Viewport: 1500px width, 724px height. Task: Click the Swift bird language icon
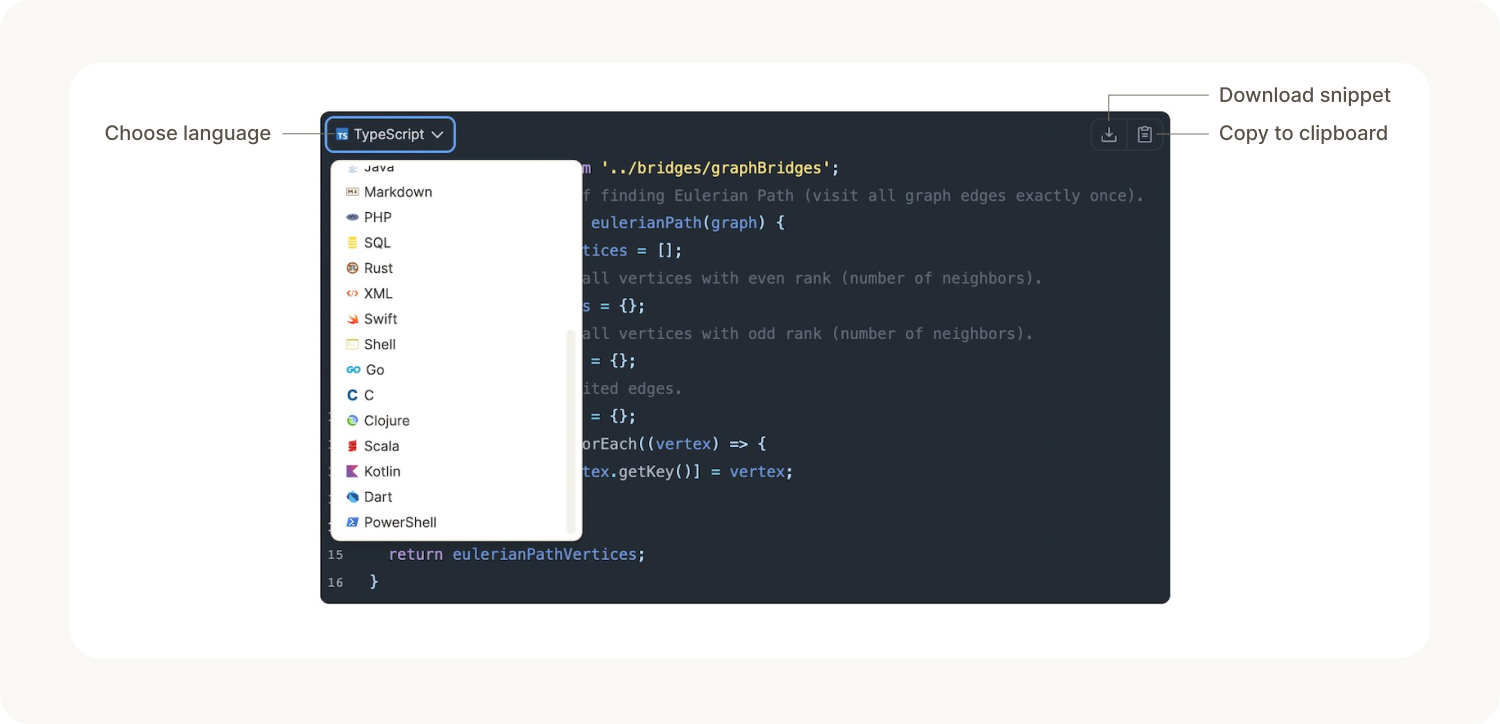coord(354,319)
